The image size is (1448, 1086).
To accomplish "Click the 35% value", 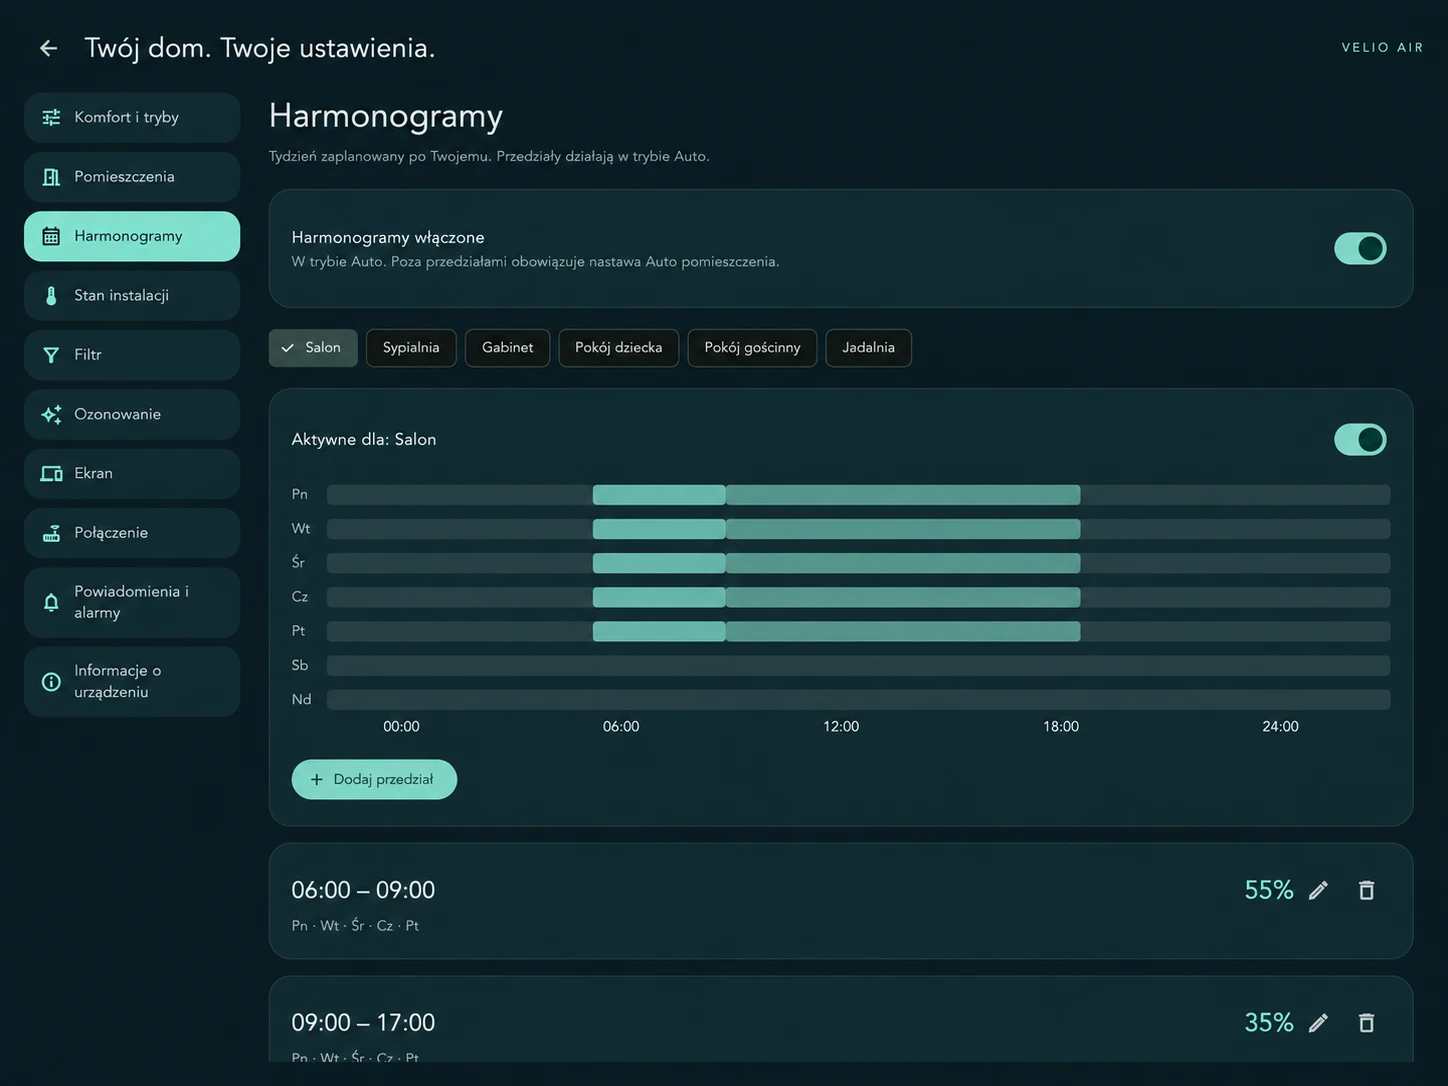I will [1269, 1023].
